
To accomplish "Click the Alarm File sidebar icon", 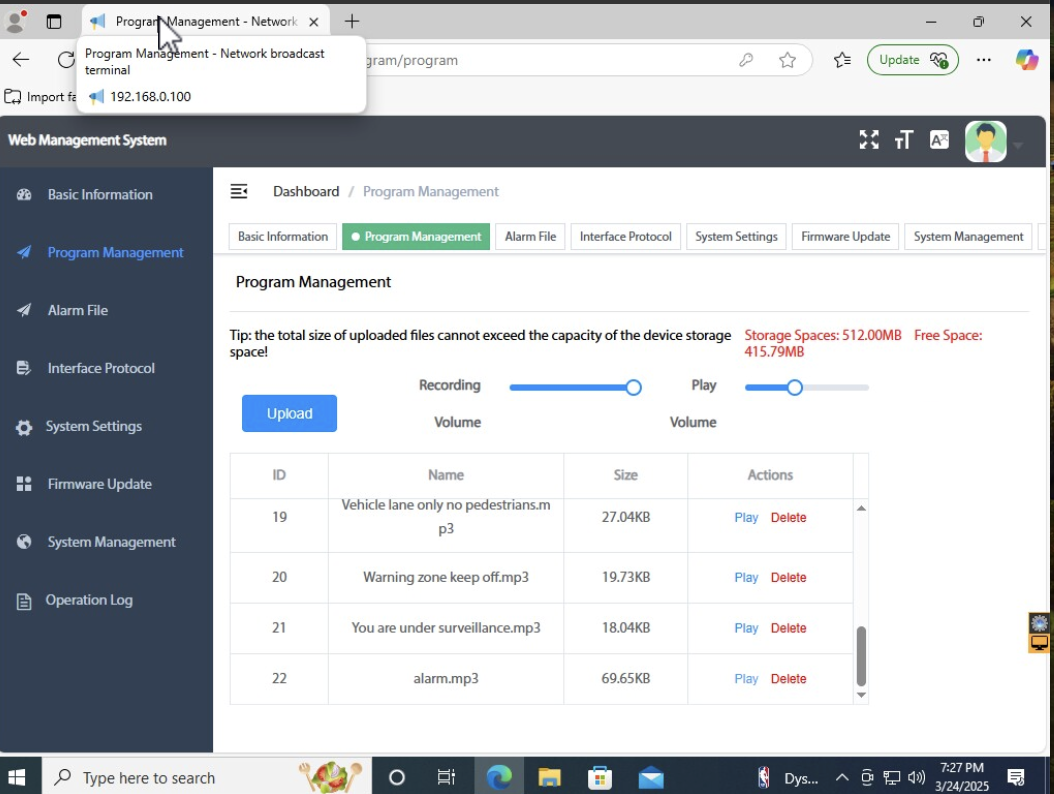I will pos(24,310).
